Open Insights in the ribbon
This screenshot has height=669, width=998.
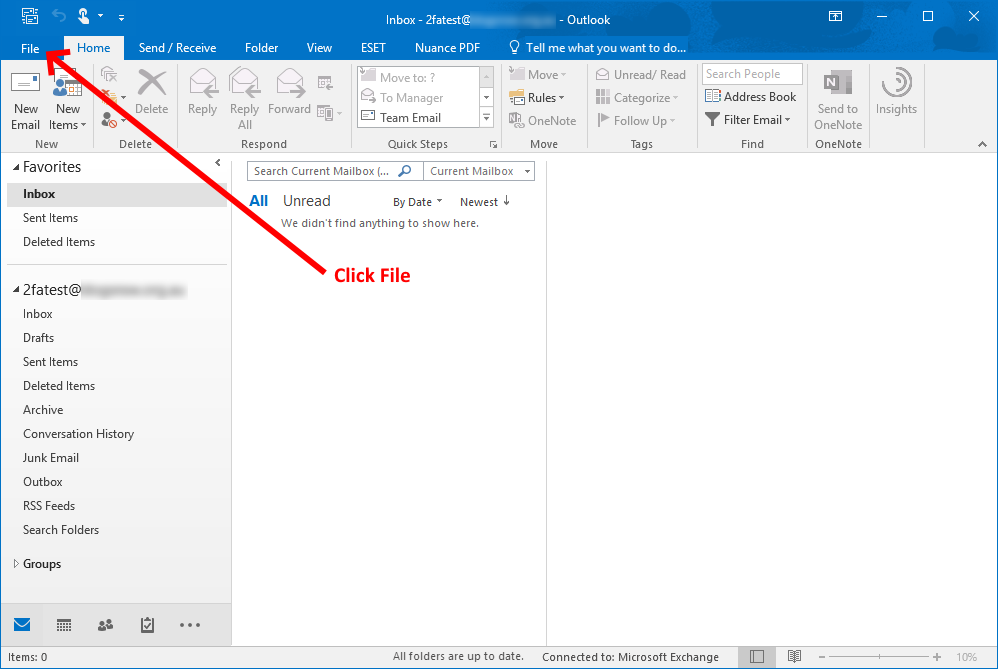896,93
